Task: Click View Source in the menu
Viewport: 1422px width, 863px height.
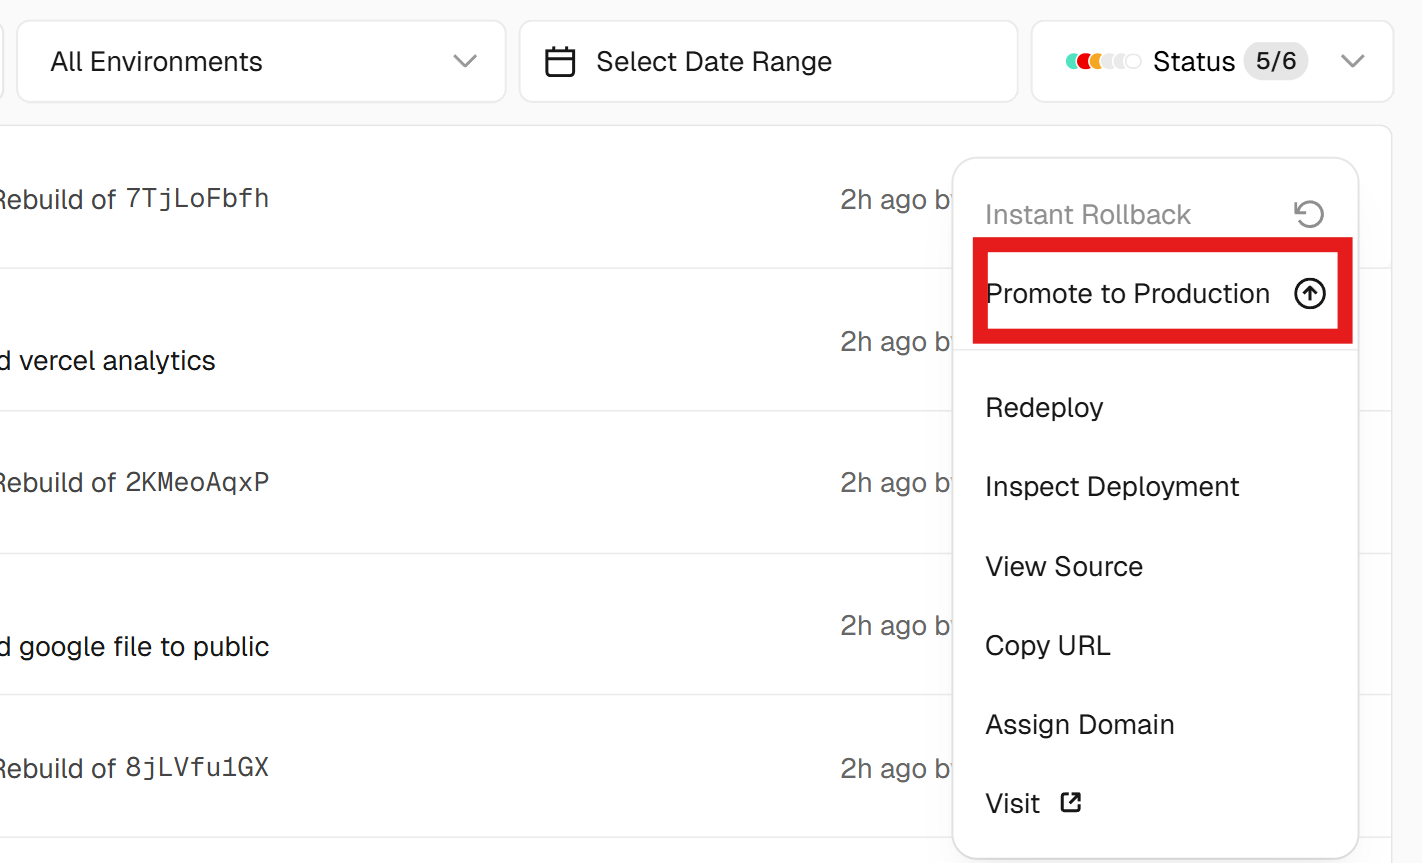Action: click(x=1064, y=566)
